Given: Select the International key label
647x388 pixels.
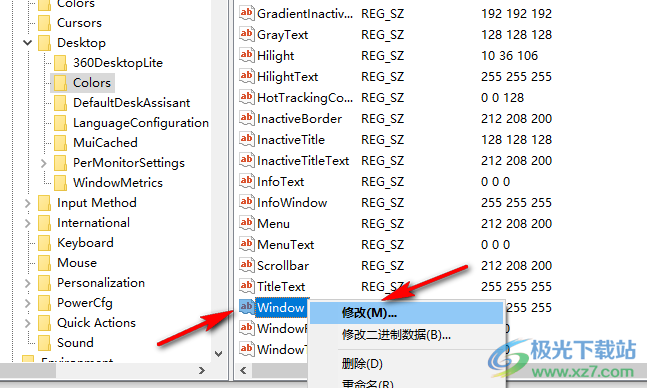Looking at the screenshot, I should (x=93, y=223).
